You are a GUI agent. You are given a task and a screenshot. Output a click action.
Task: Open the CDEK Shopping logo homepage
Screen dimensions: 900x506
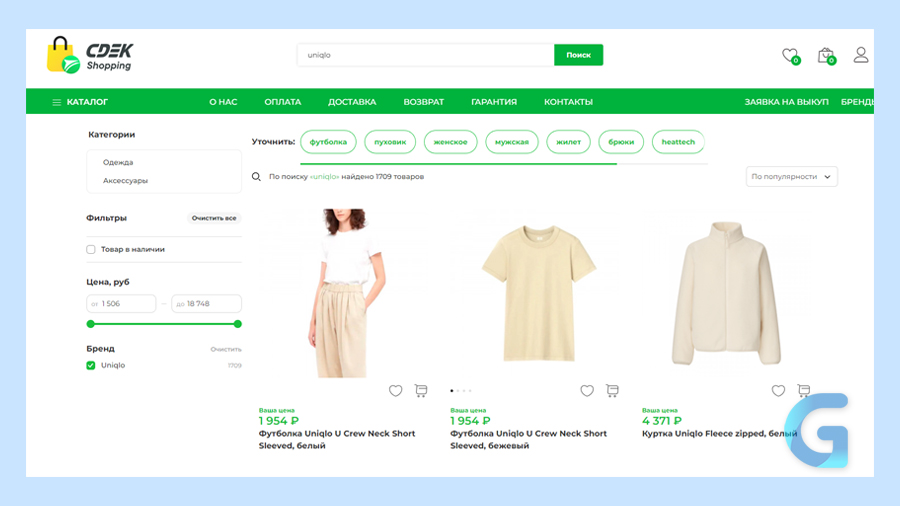tap(90, 55)
